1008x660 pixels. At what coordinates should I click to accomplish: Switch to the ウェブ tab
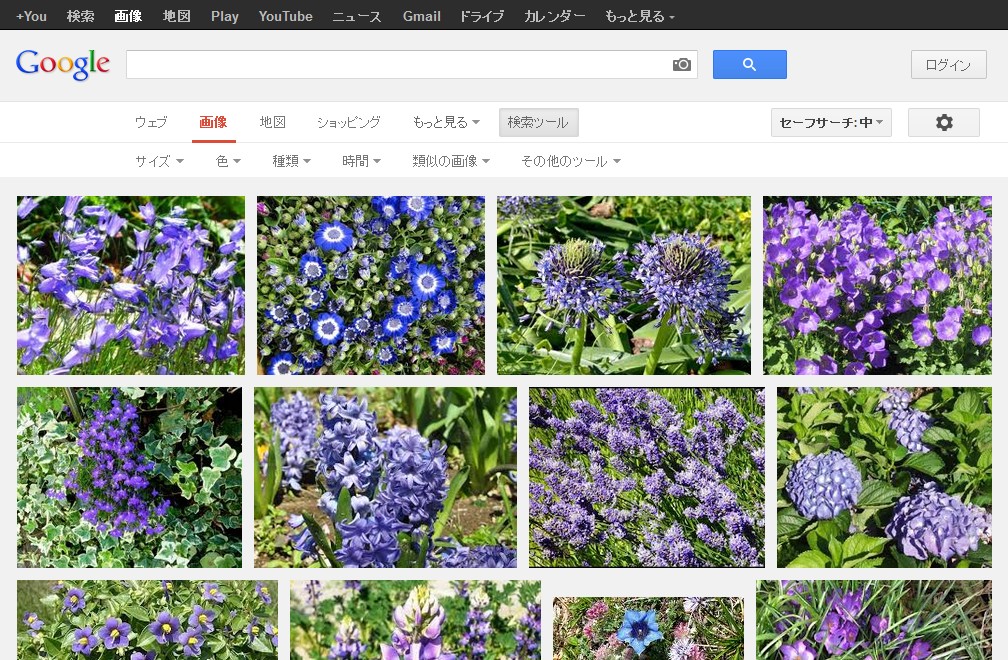click(x=151, y=122)
